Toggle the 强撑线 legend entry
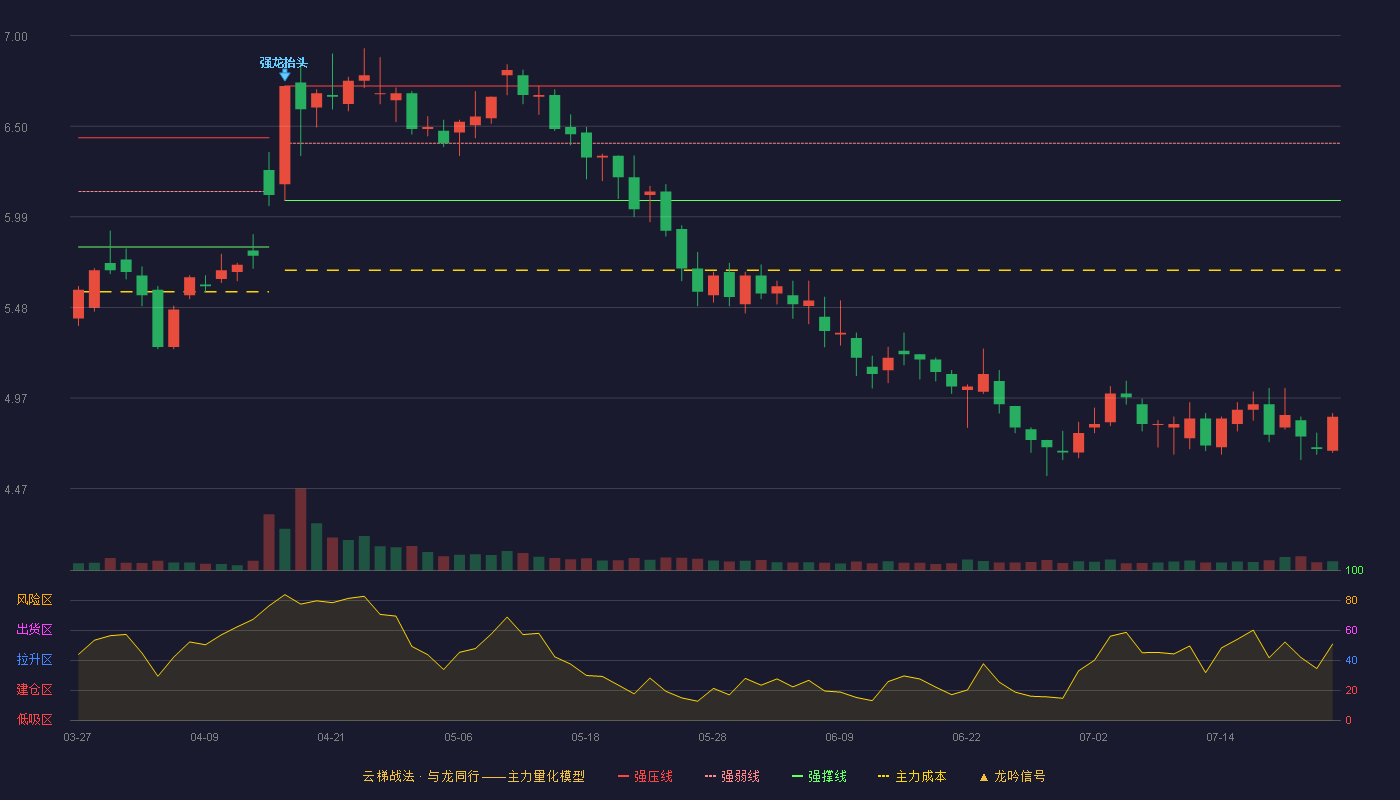This screenshot has width=1400, height=800. 819,776
